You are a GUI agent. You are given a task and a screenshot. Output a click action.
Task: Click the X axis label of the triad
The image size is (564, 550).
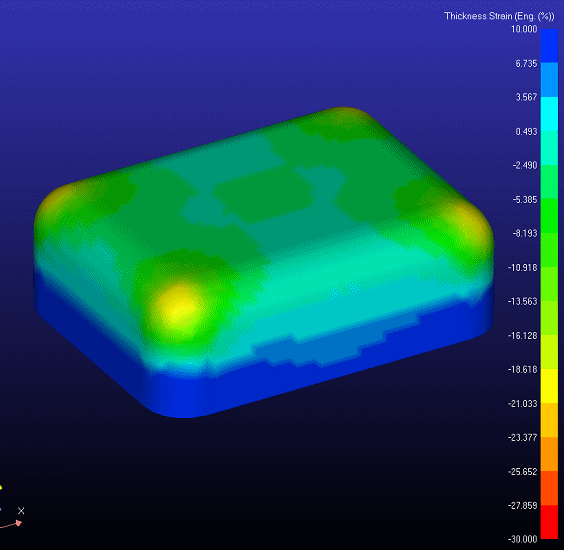[21, 510]
